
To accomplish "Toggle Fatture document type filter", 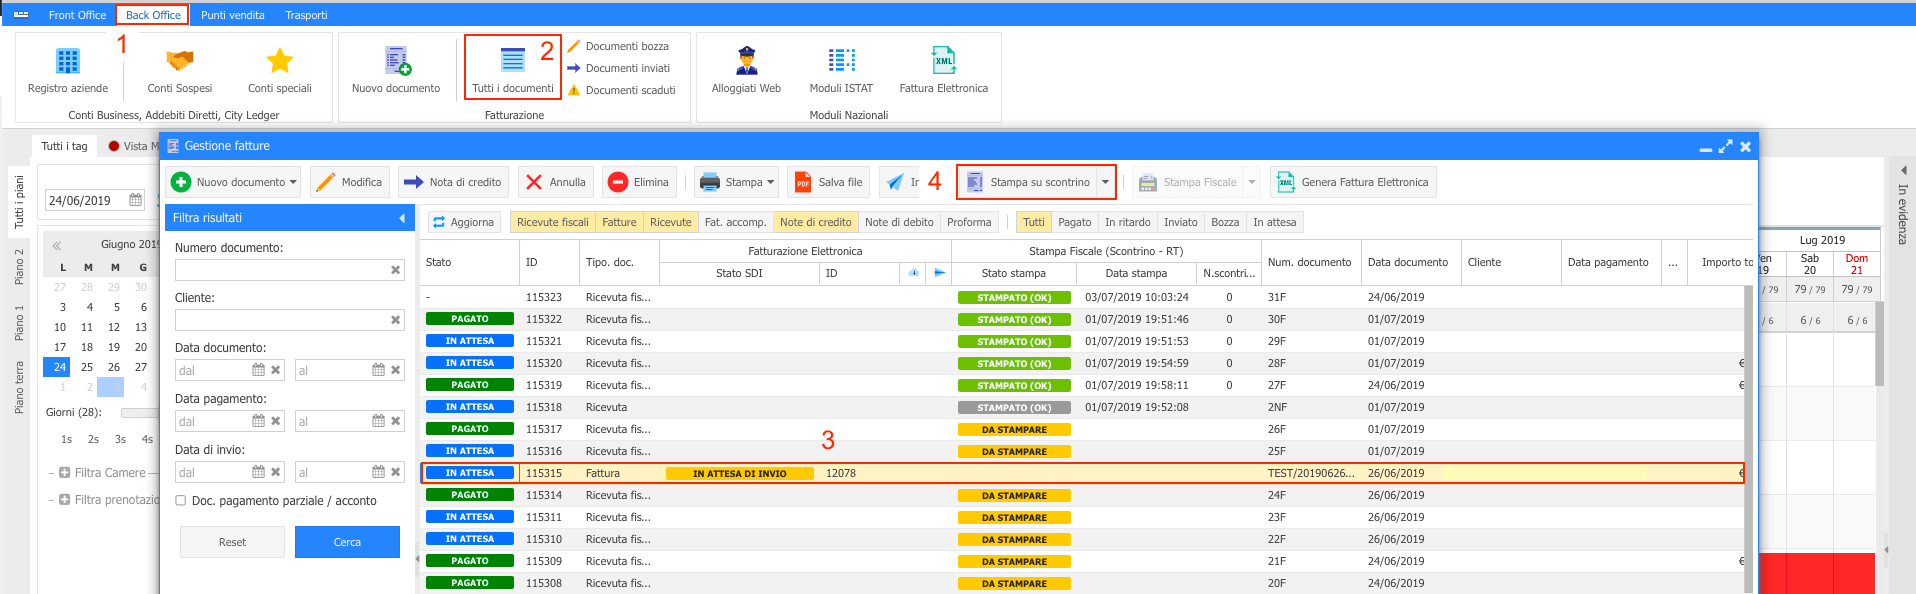I will tap(619, 222).
